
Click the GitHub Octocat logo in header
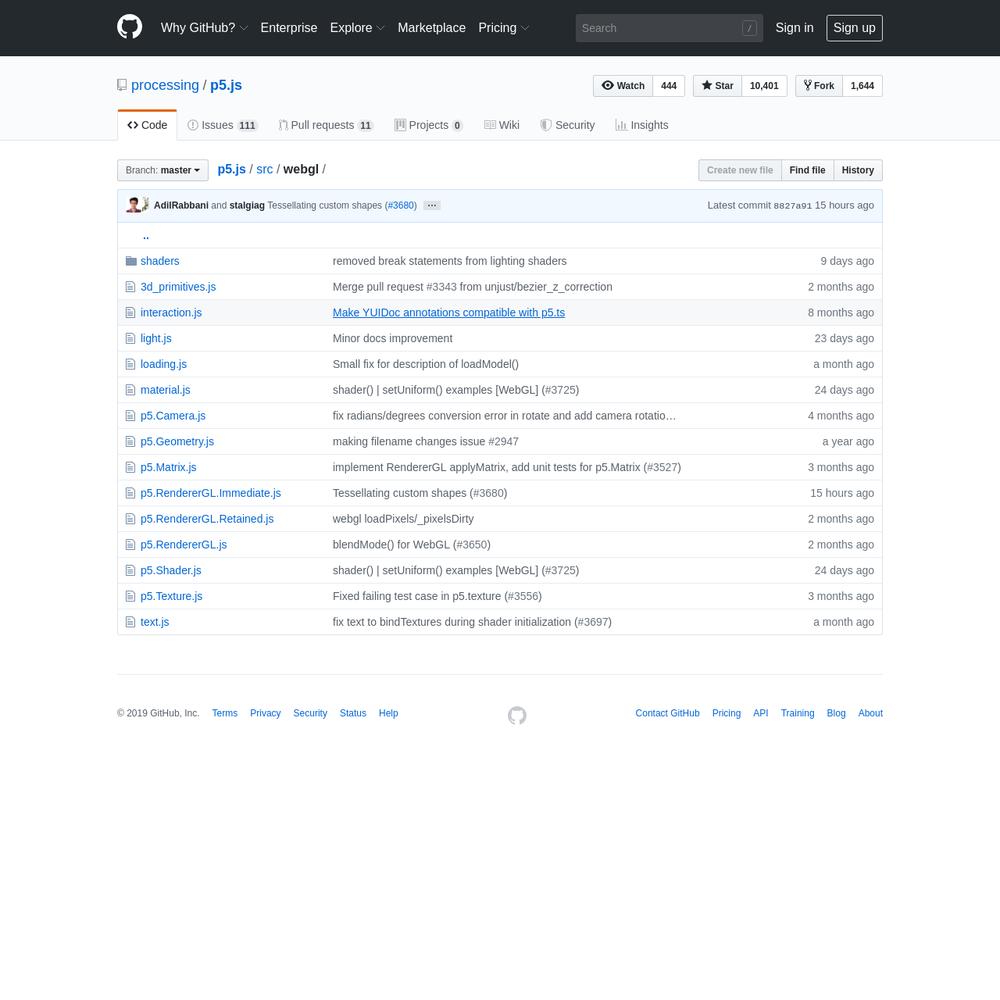[x=129, y=27]
